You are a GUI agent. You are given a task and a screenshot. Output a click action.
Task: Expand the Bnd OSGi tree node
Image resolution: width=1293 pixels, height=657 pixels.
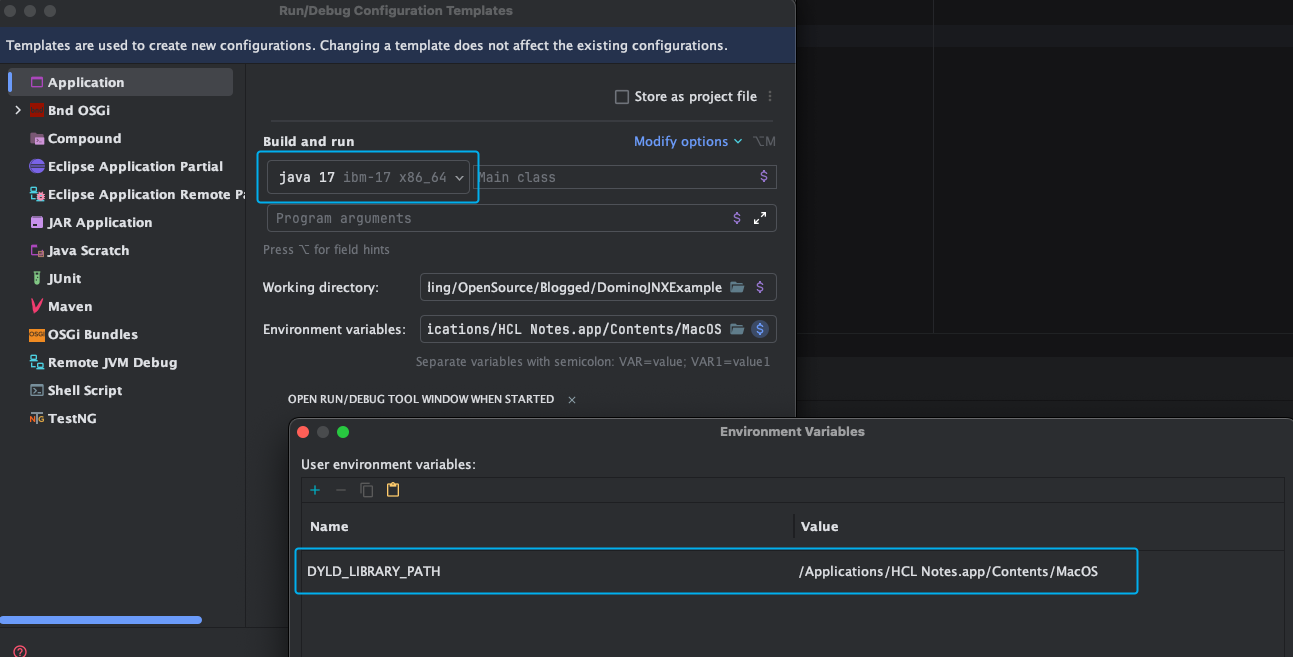16,110
